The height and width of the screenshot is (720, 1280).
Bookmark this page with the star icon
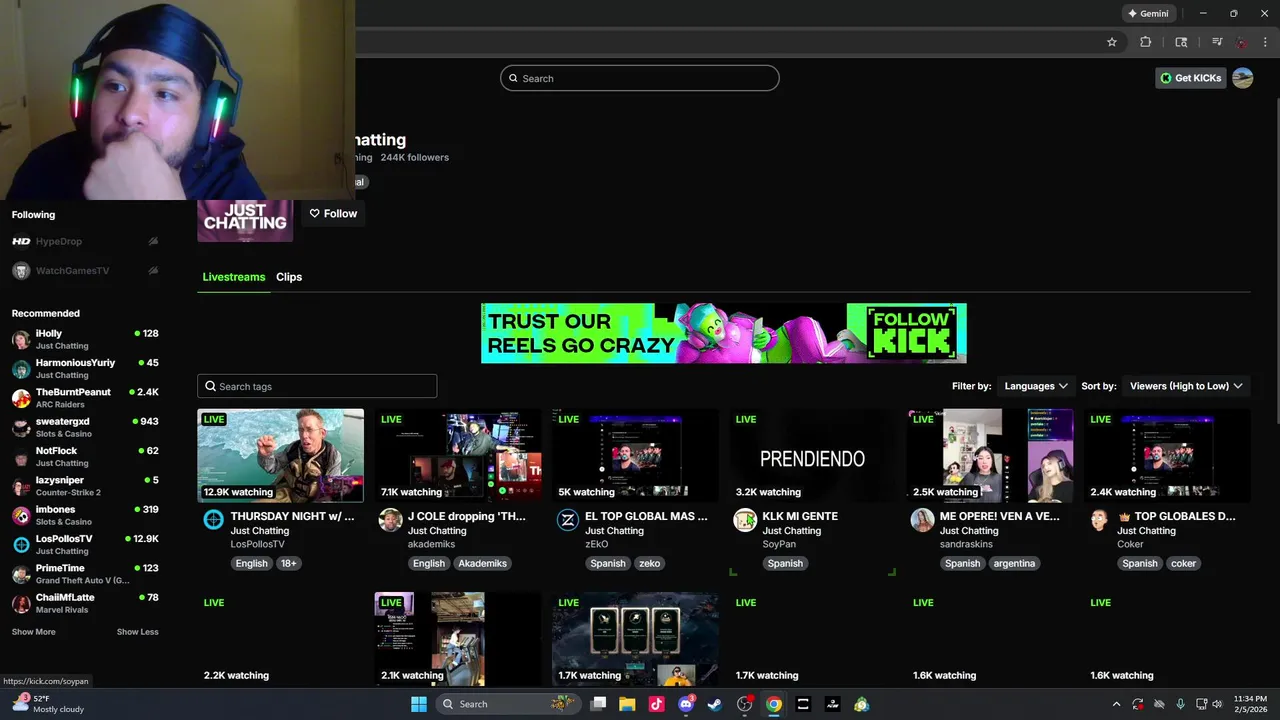pos(1111,42)
